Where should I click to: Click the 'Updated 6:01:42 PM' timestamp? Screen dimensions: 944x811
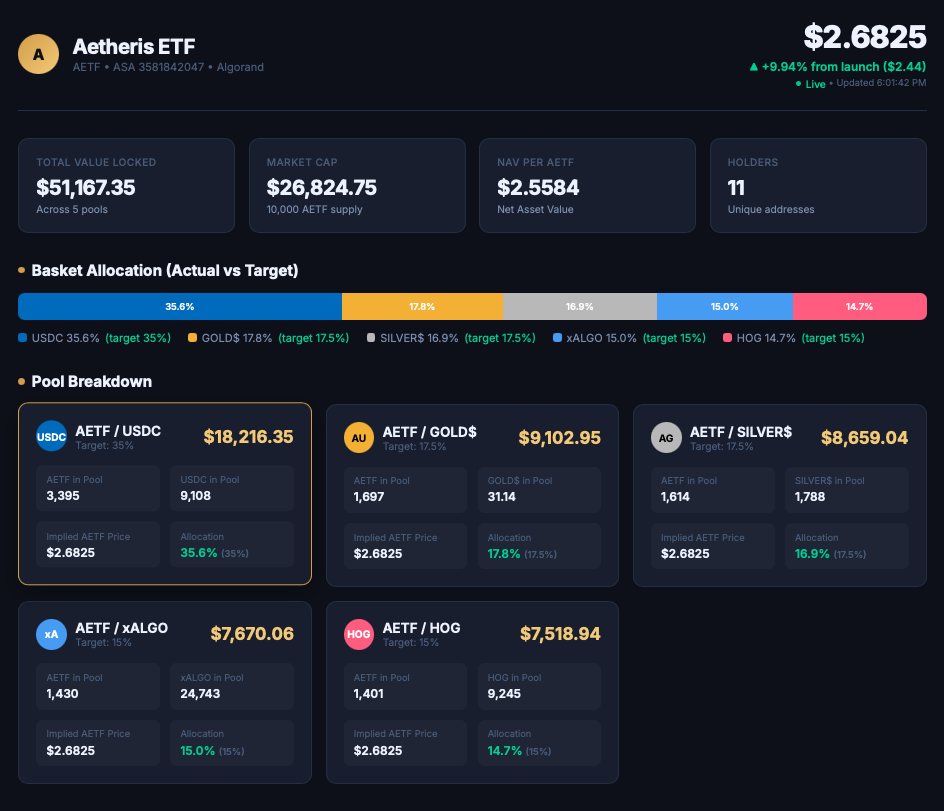tap(881, 83)
